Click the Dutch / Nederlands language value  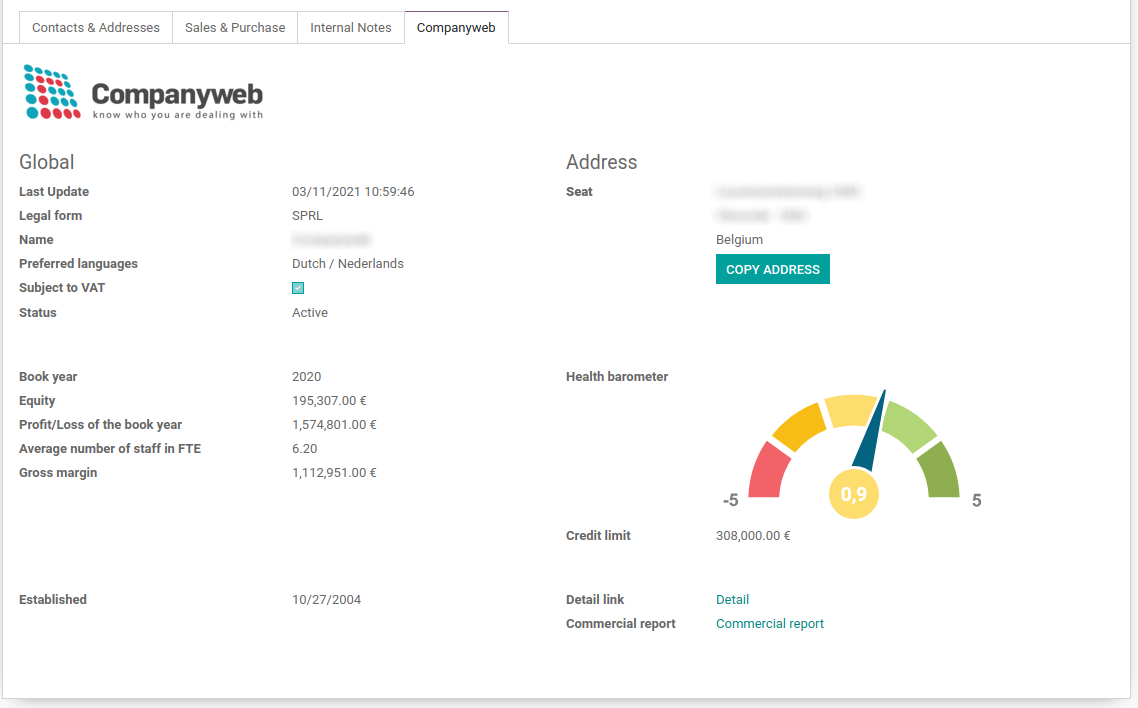pyautogui.click(x=347, y=263)
